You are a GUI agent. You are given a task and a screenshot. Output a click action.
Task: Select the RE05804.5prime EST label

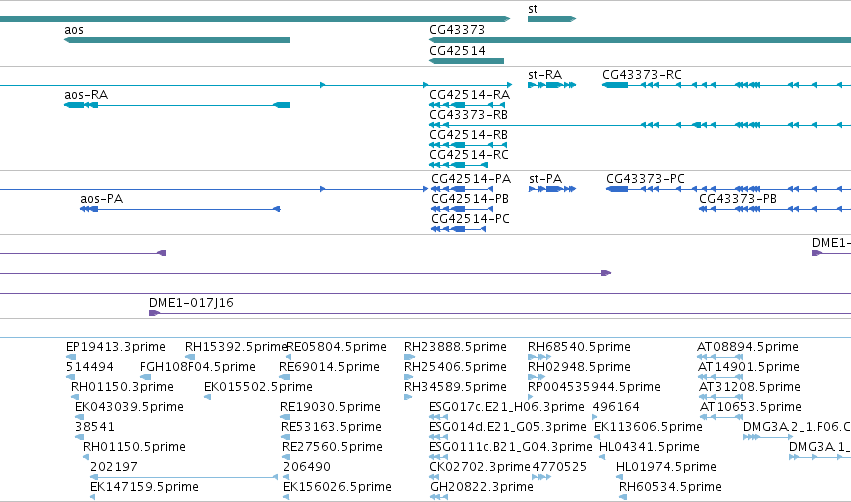click(x=336, y=347)
